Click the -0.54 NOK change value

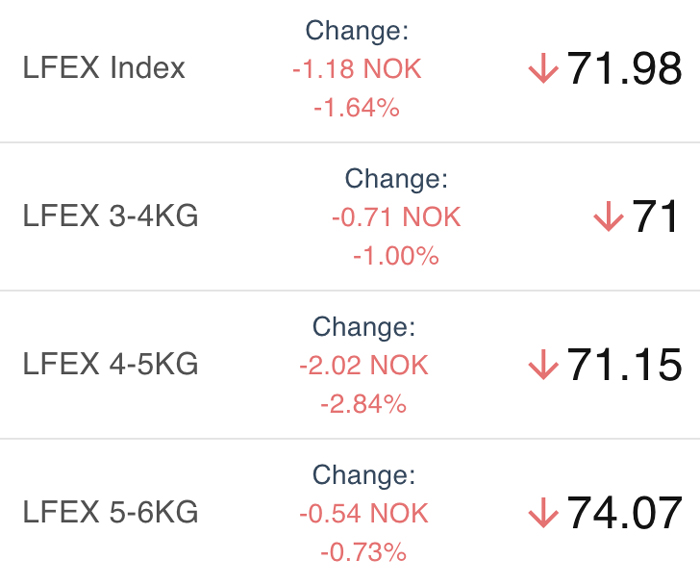[364, 514]
